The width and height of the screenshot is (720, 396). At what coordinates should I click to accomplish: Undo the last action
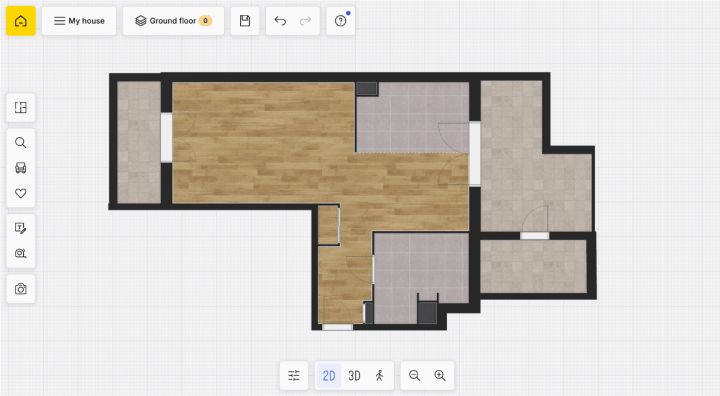coord(280,21)
